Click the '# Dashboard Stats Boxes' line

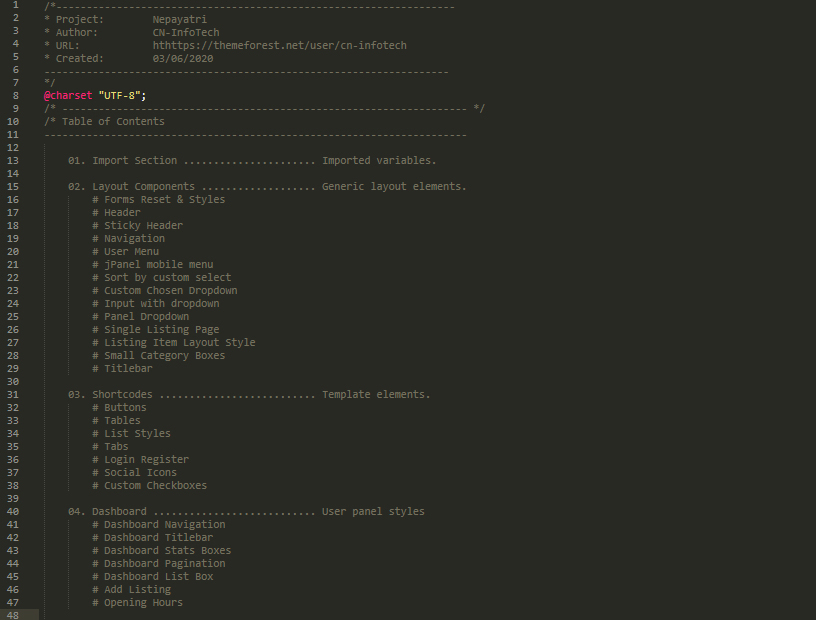[161, 551]
